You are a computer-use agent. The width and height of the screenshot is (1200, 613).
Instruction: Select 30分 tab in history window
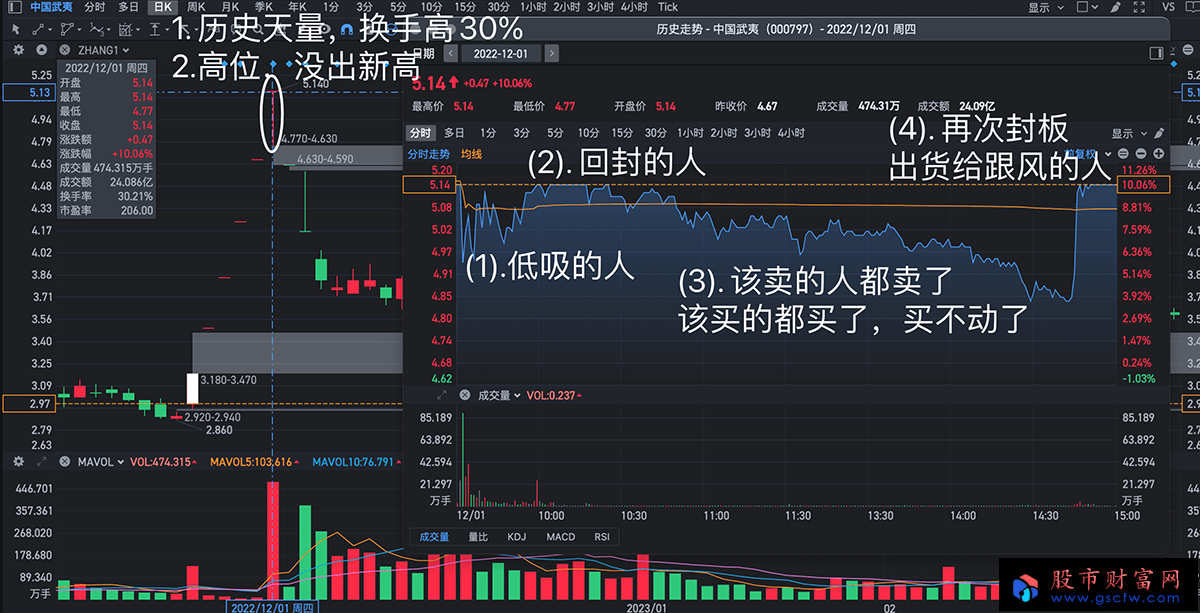coord(656,133)
